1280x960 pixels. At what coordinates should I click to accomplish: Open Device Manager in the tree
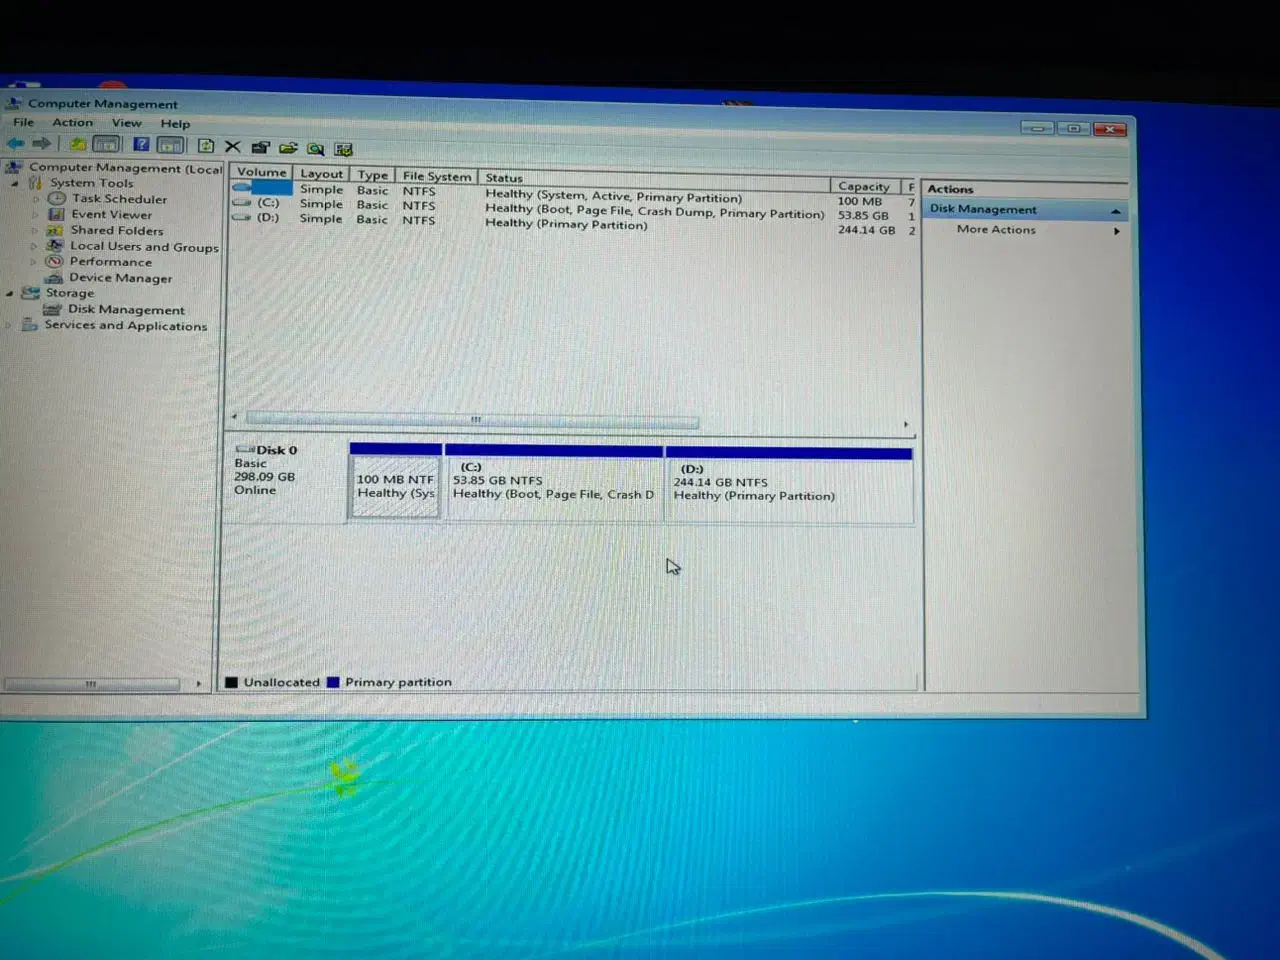120,278
